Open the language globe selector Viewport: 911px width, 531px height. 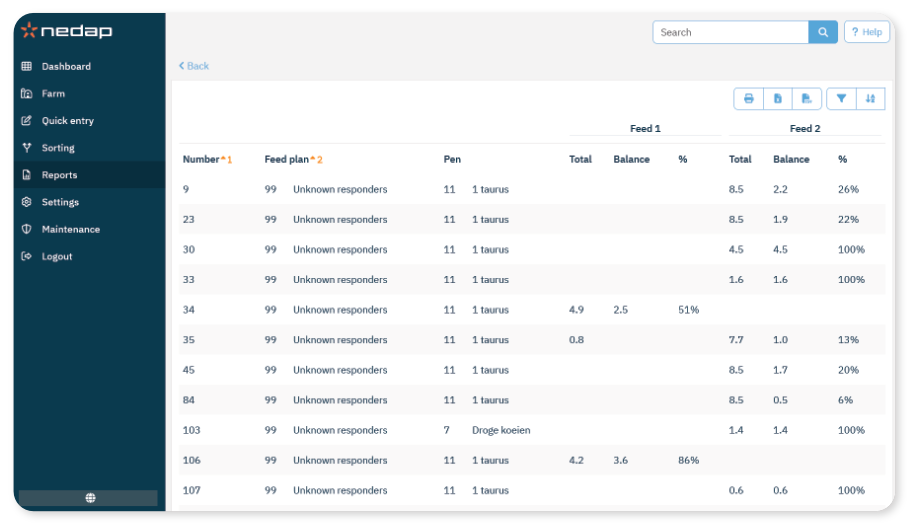[90, 498]
